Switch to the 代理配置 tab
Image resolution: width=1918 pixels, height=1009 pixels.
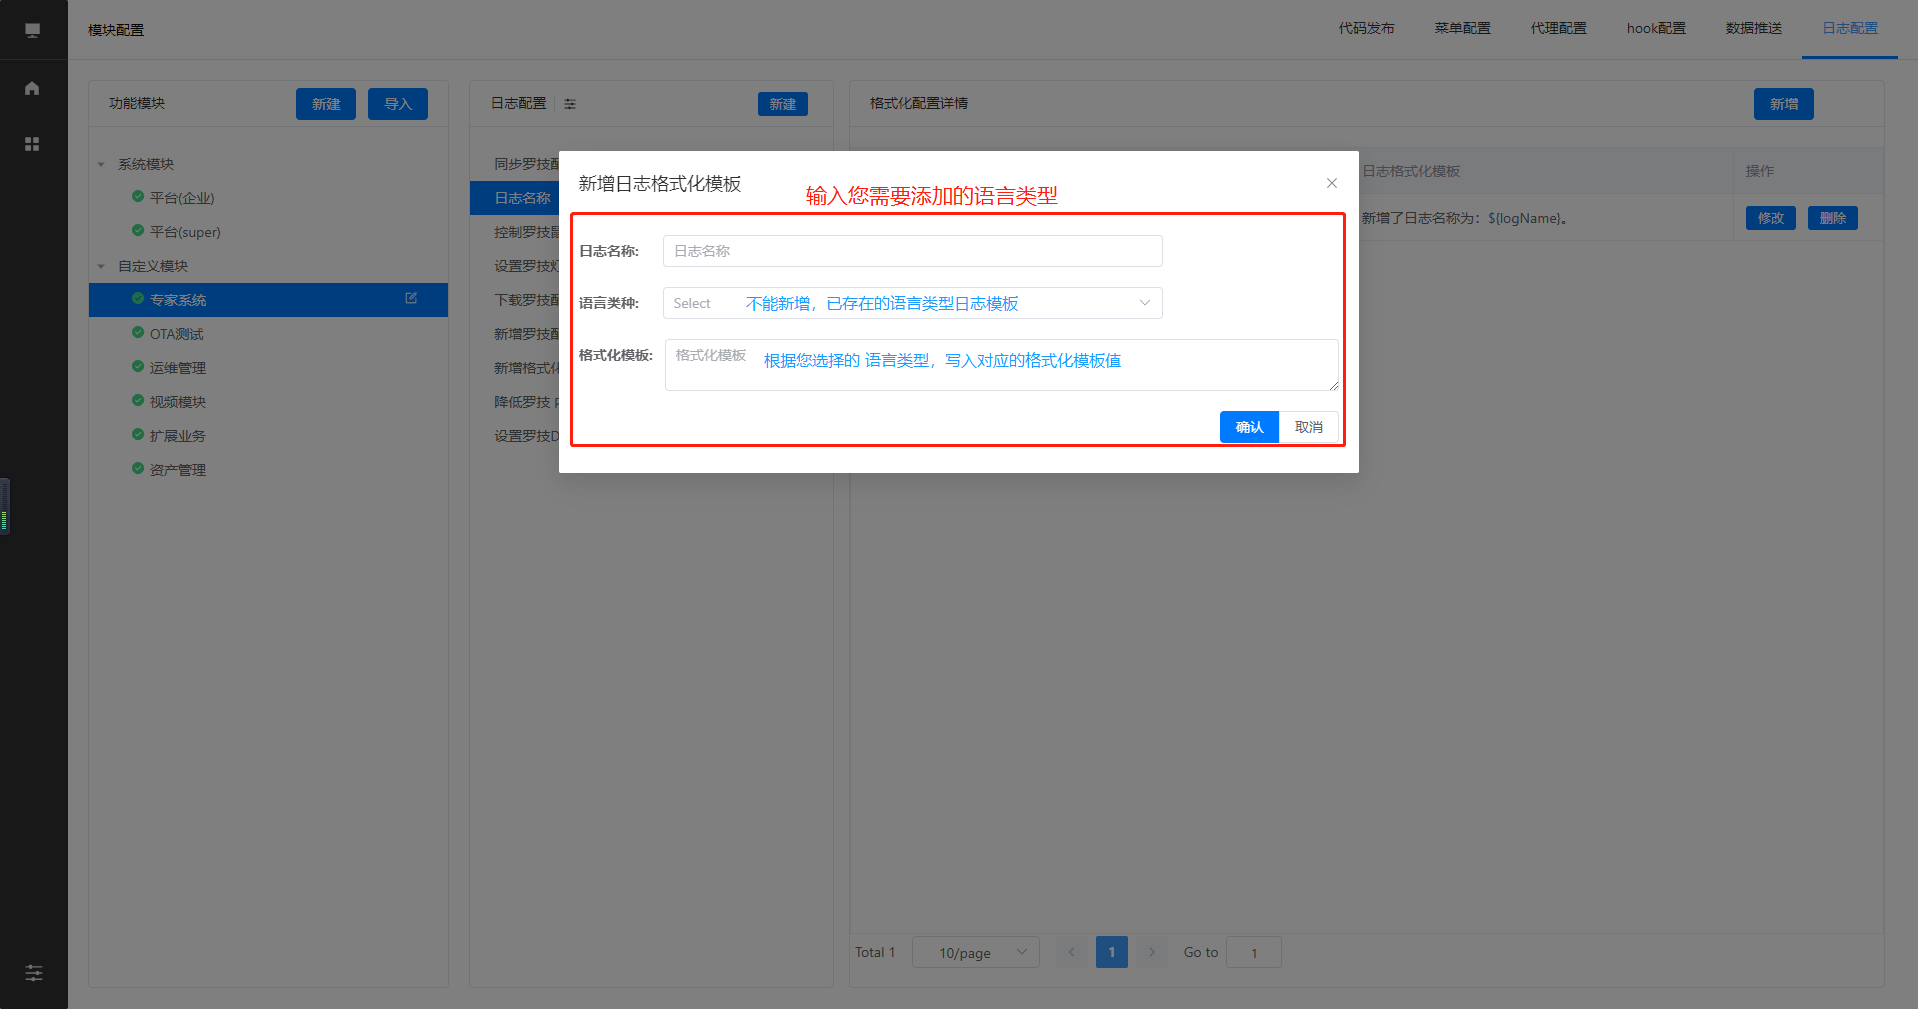click(1558, 28)
